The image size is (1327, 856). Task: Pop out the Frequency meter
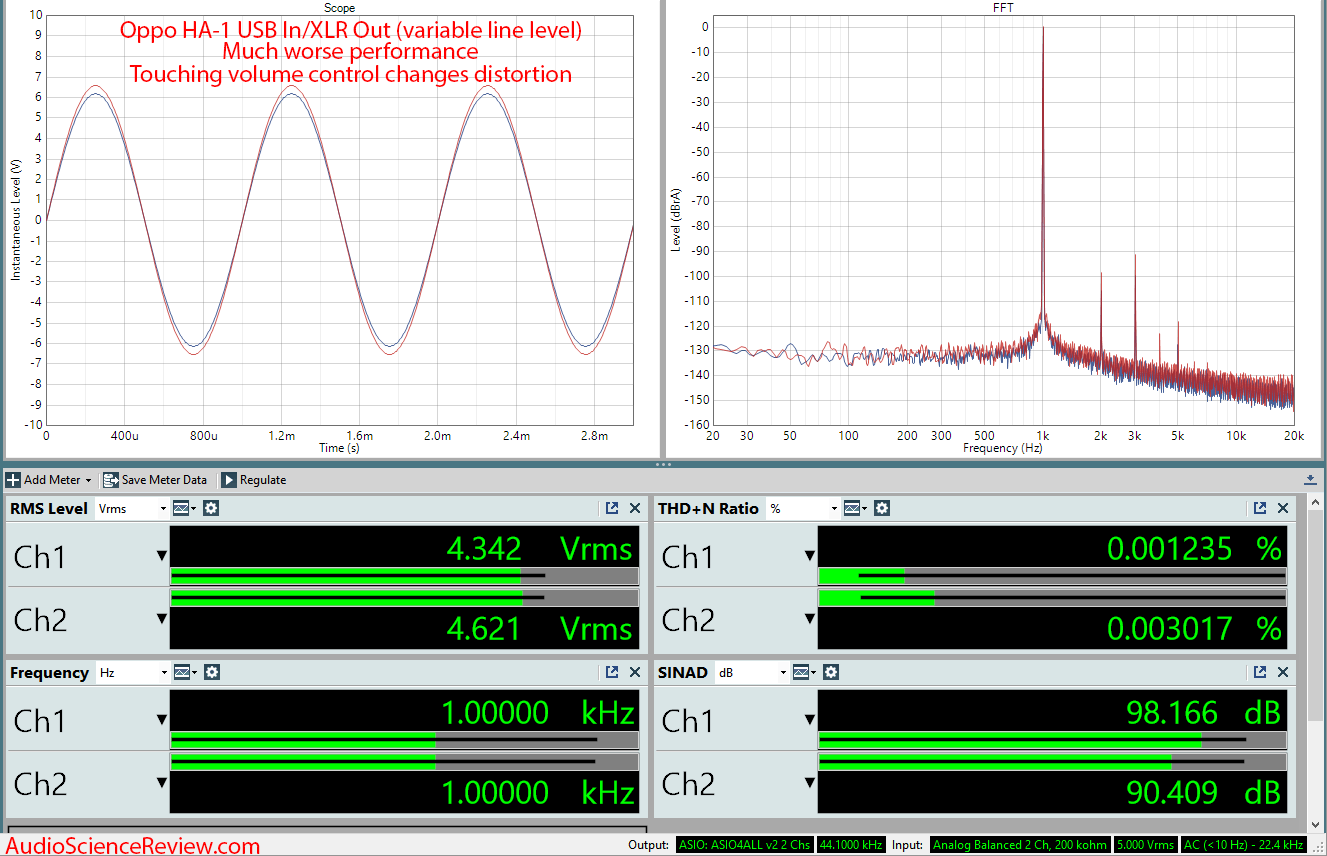click(x=612, y=673)
